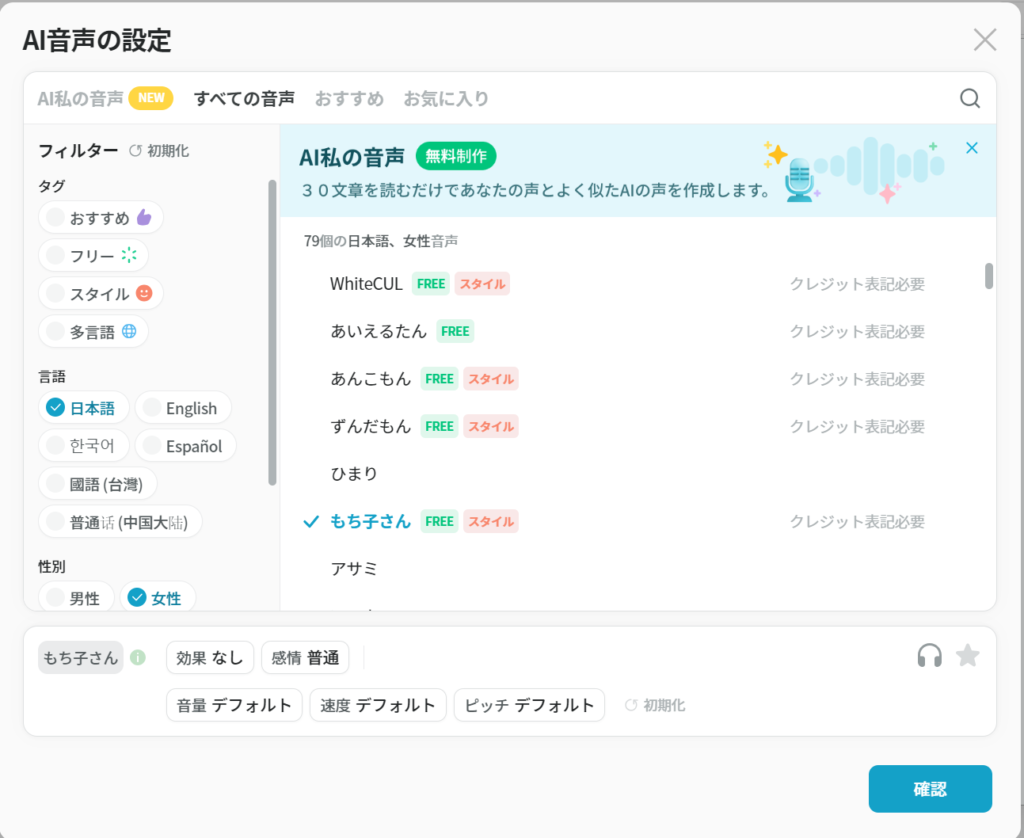This screenshot has width=1024, height=838.
Task: Play voice preview with headphones icon
Action: coord(929,656)
